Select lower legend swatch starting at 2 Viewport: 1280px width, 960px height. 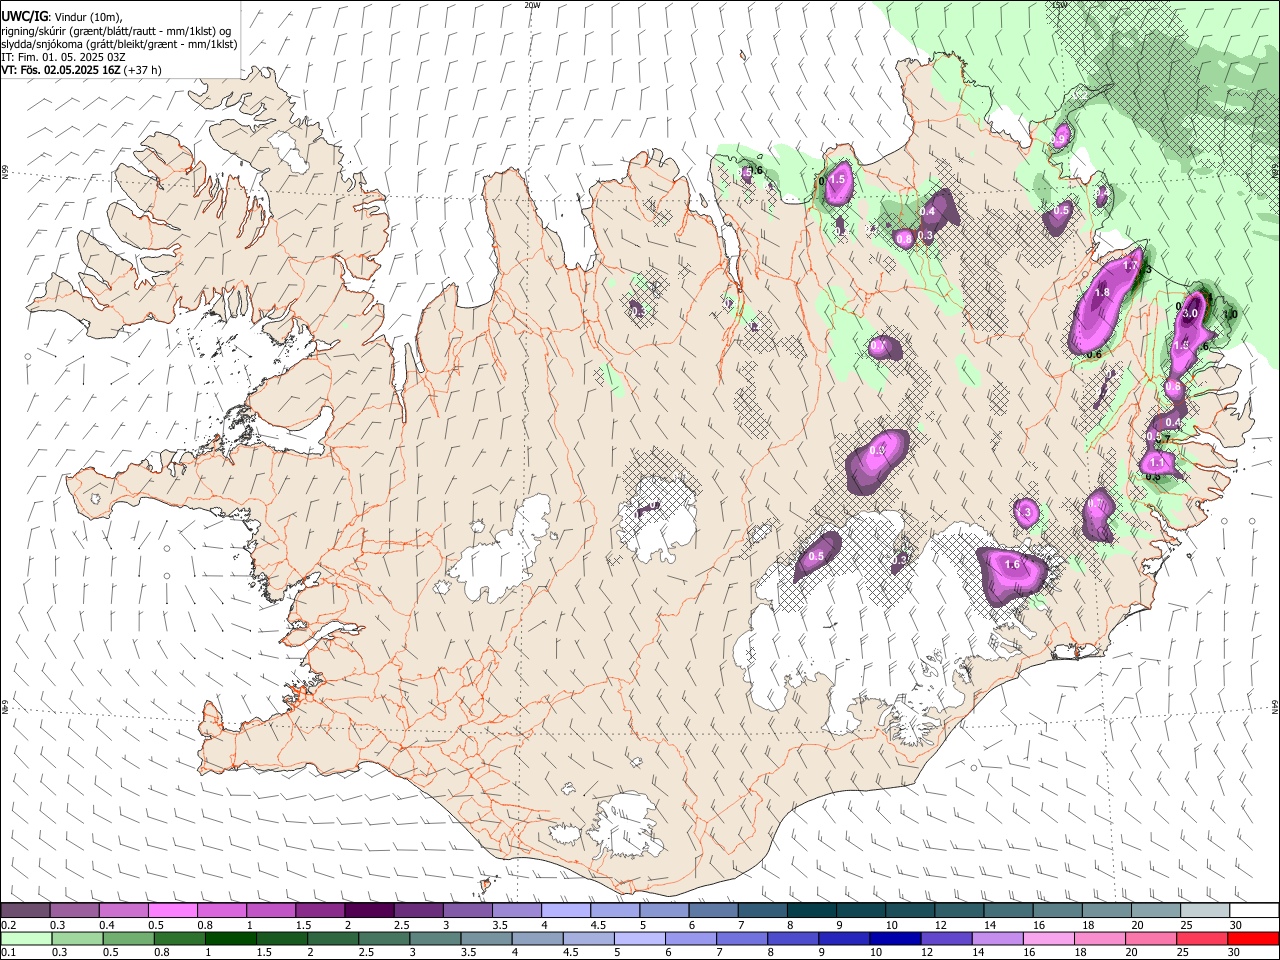[332, 938]
